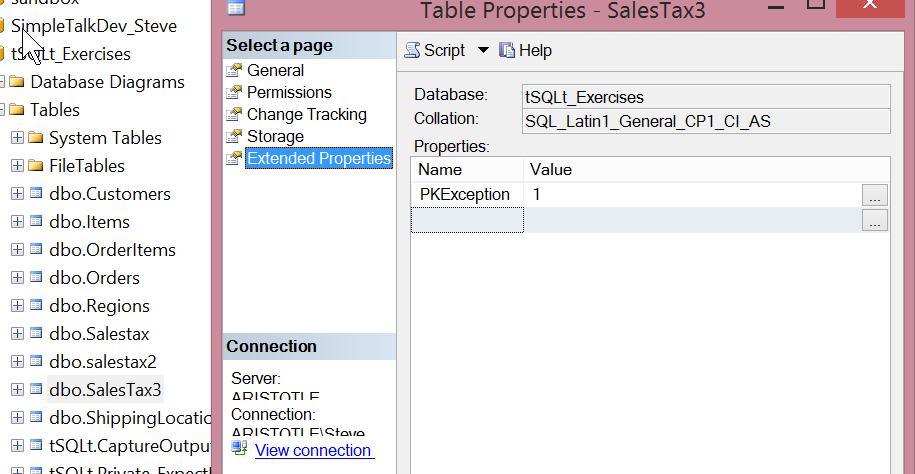915x474 pixels.
Task: Expand the dbo.Customers table node
Action: tap(17, 194)
